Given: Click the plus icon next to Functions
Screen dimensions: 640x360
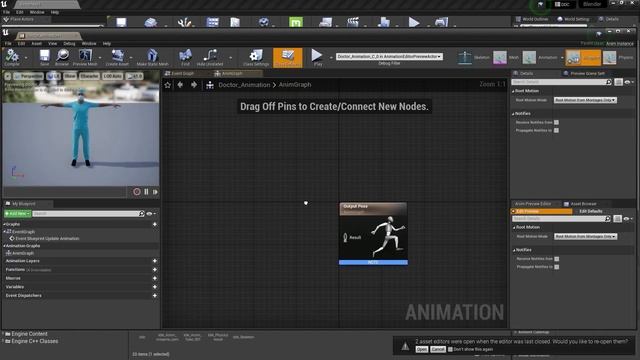Looking at the screenshot, I should (x=155, y=270).
